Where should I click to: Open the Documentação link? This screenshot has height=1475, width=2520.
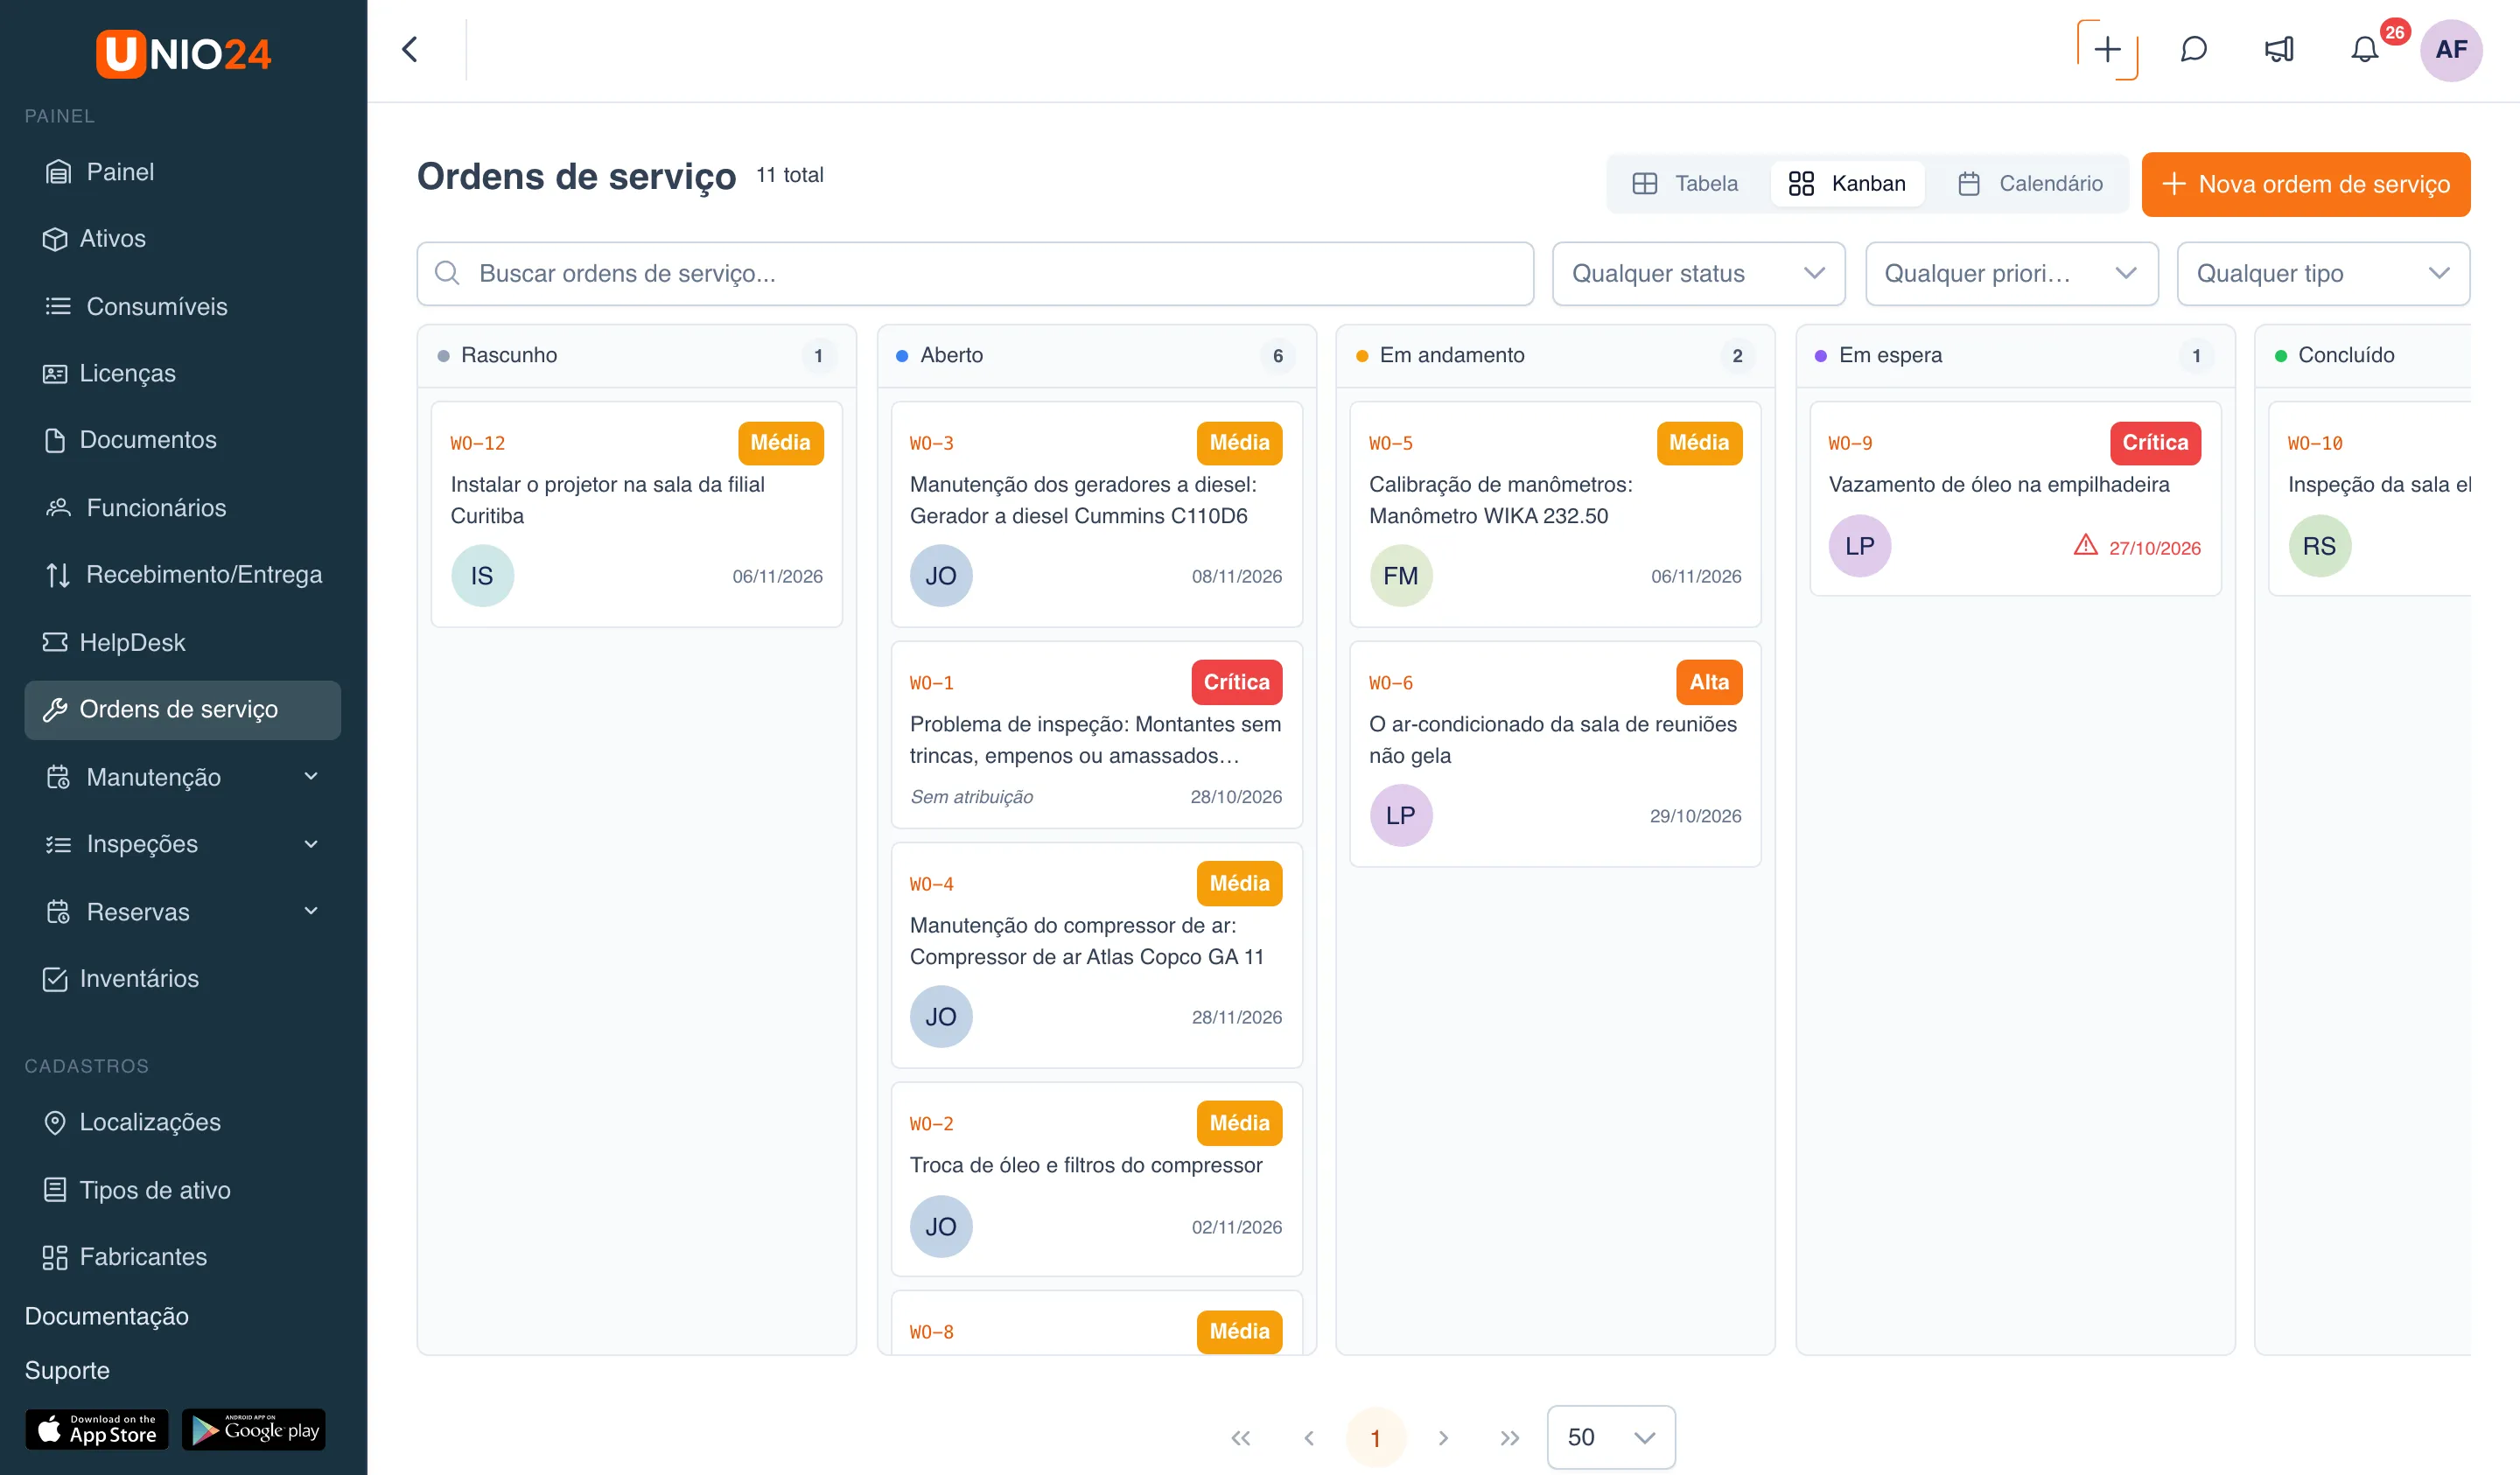[x=106, y=1316]
